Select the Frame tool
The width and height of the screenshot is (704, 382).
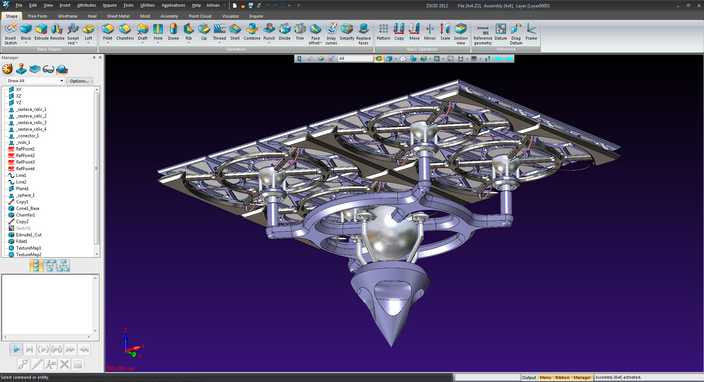click(531, 32)
